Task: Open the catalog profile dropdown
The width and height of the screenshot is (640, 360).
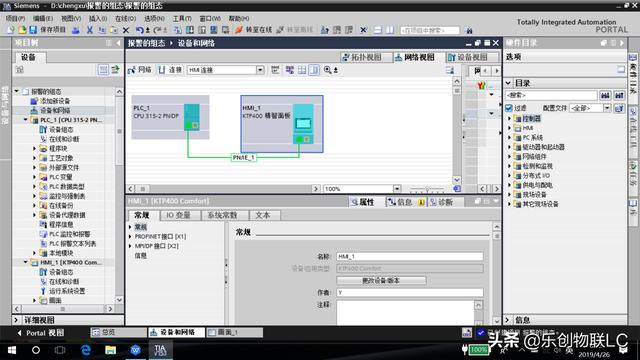Action: click(x=607, y=108)
